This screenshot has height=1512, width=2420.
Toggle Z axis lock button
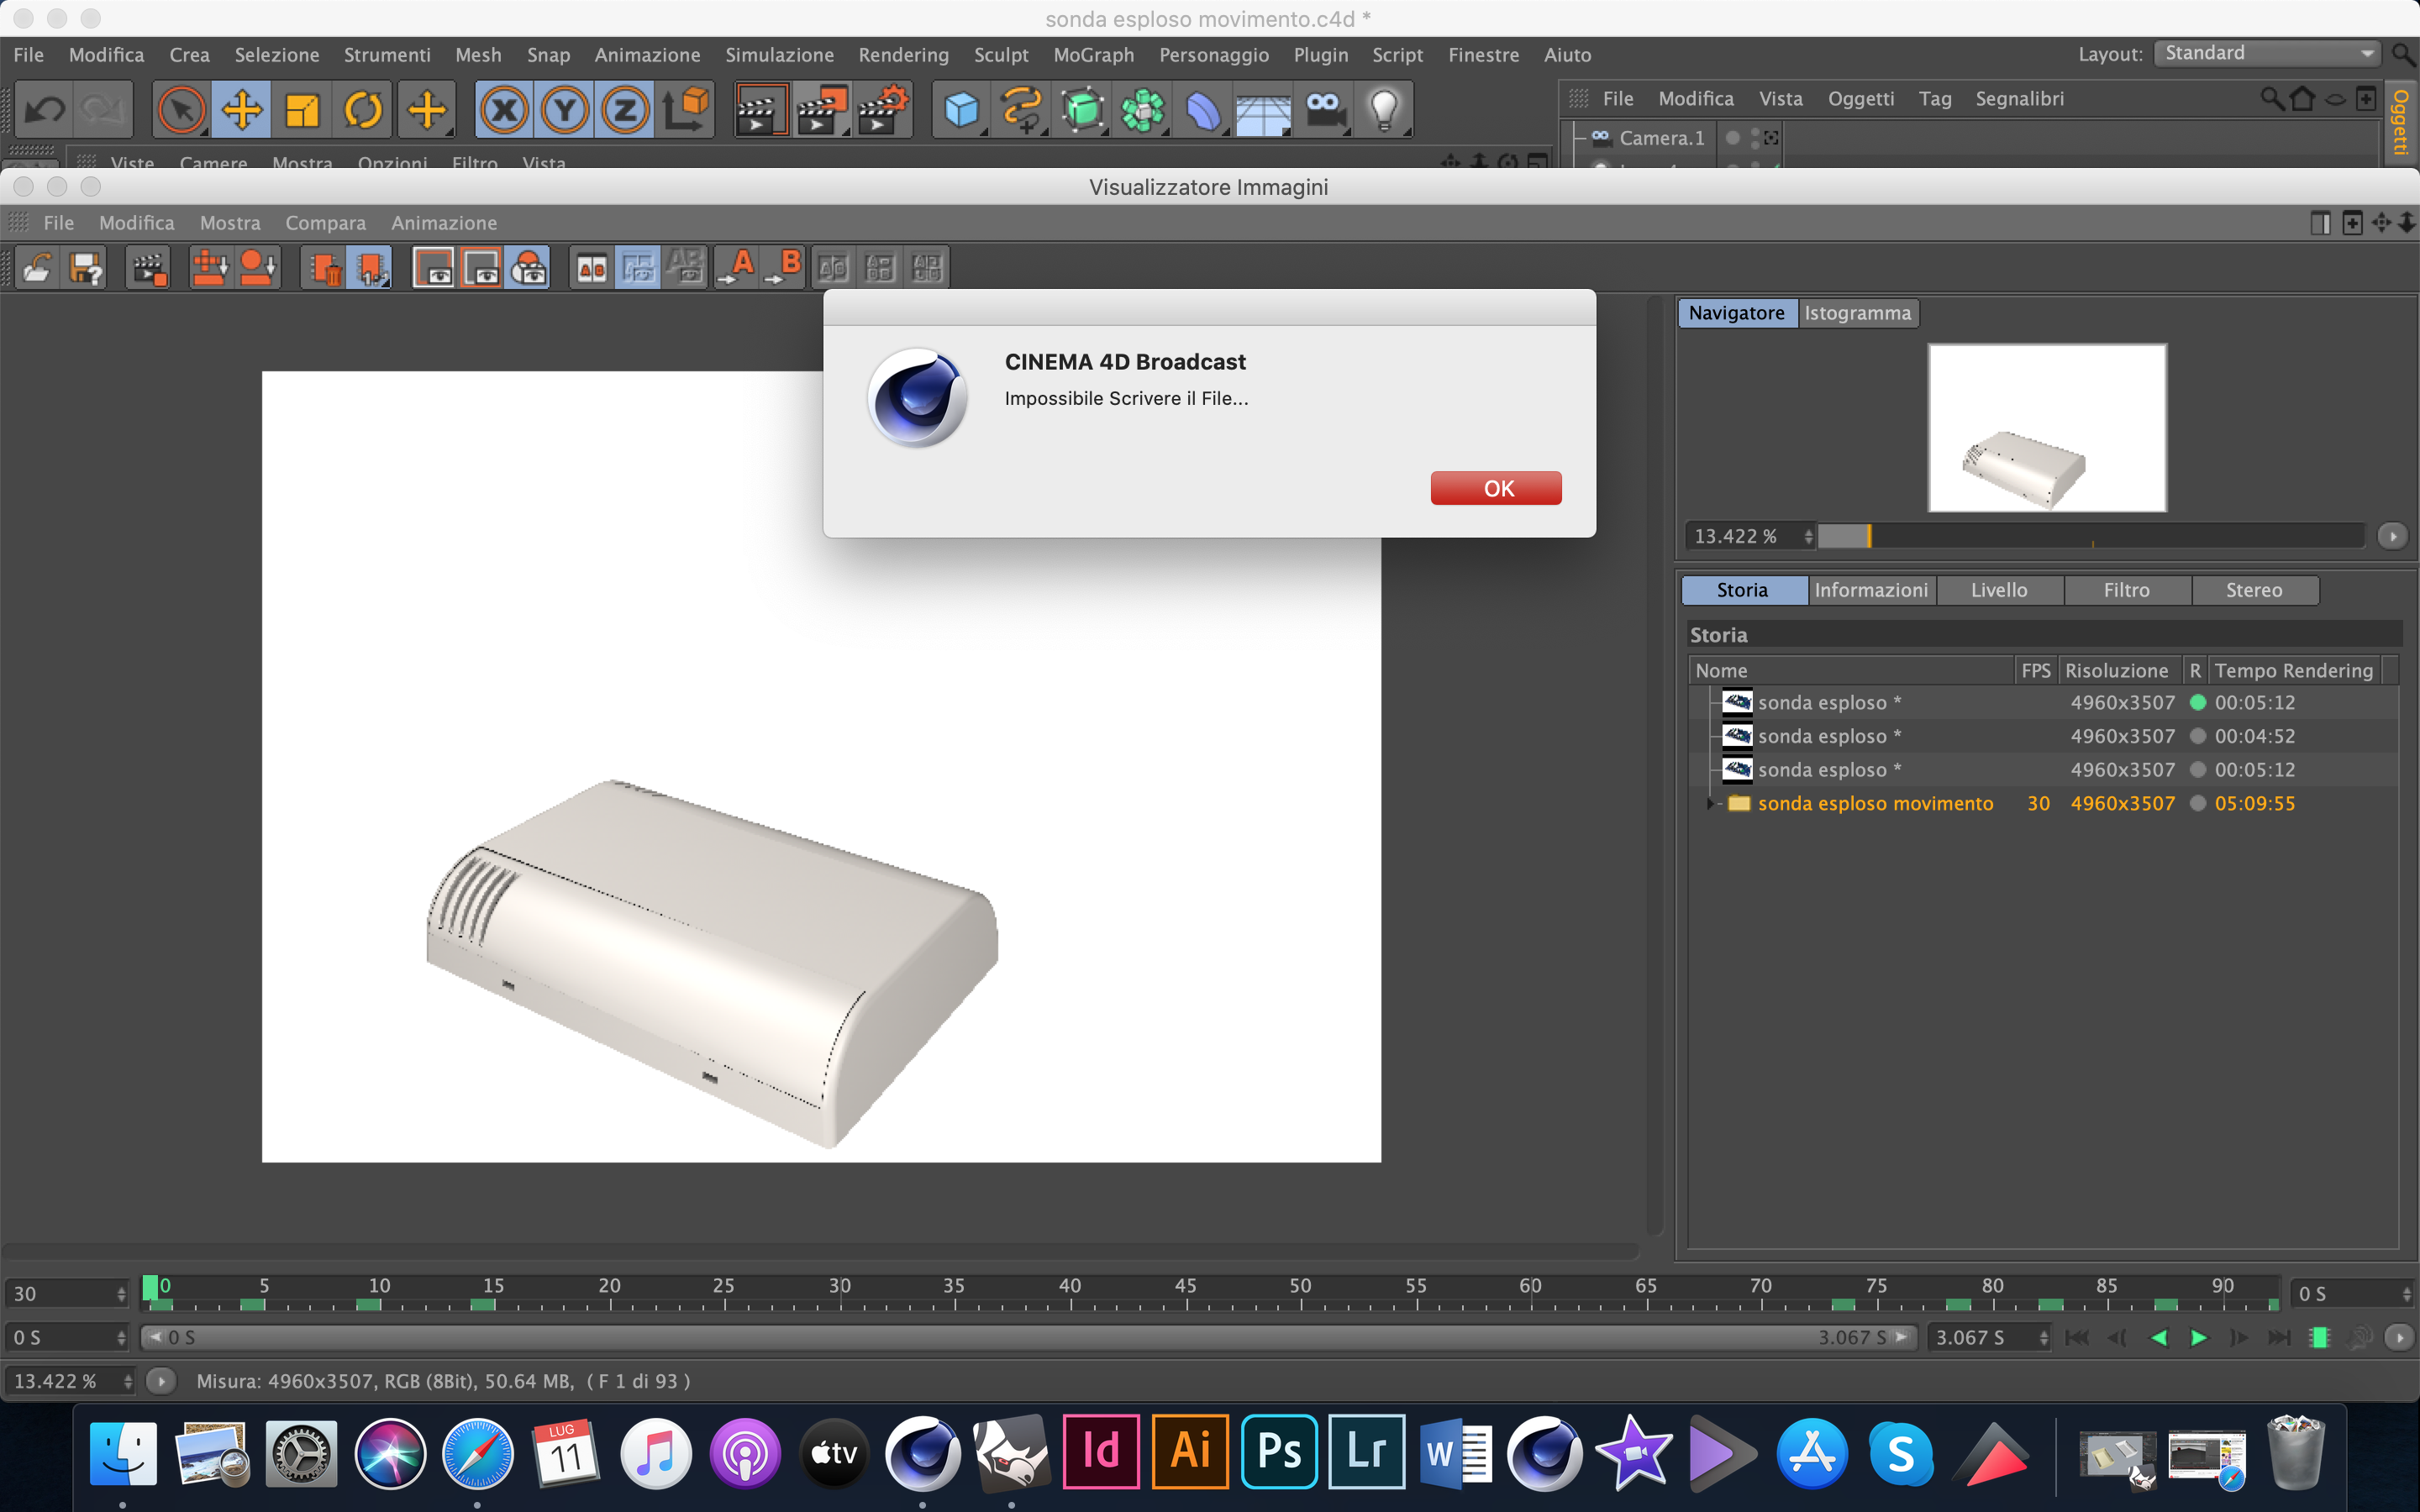coord(625,110)
